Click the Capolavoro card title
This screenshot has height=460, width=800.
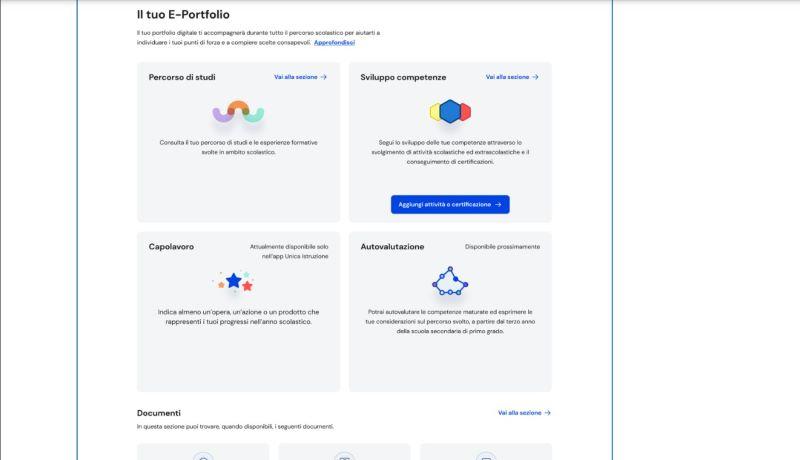pyautogui.click(x=171, y=246)
